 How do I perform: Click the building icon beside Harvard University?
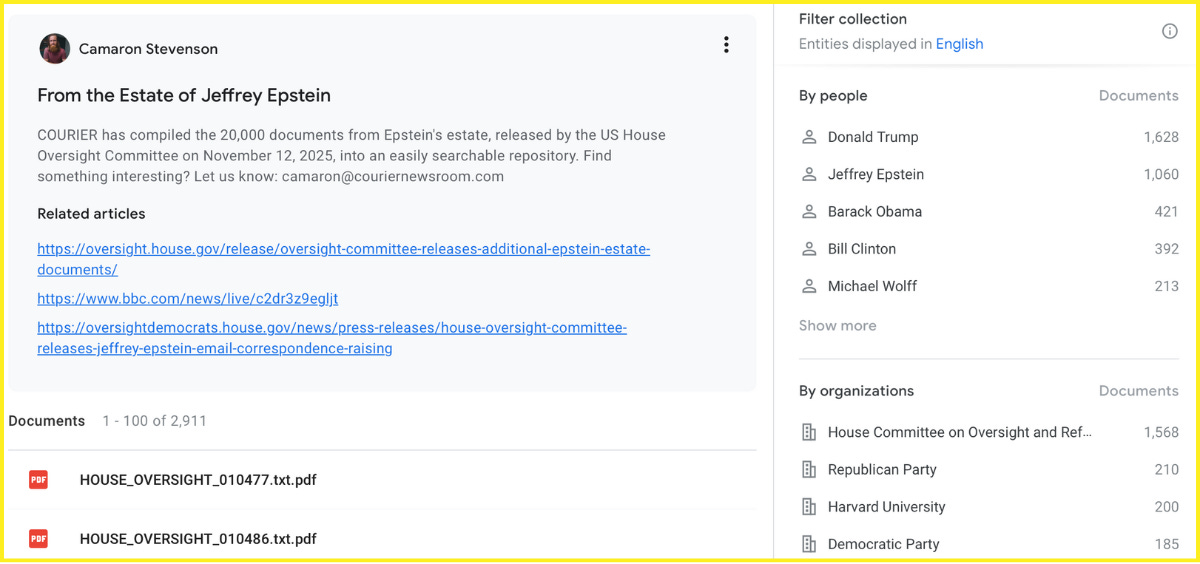809,507
